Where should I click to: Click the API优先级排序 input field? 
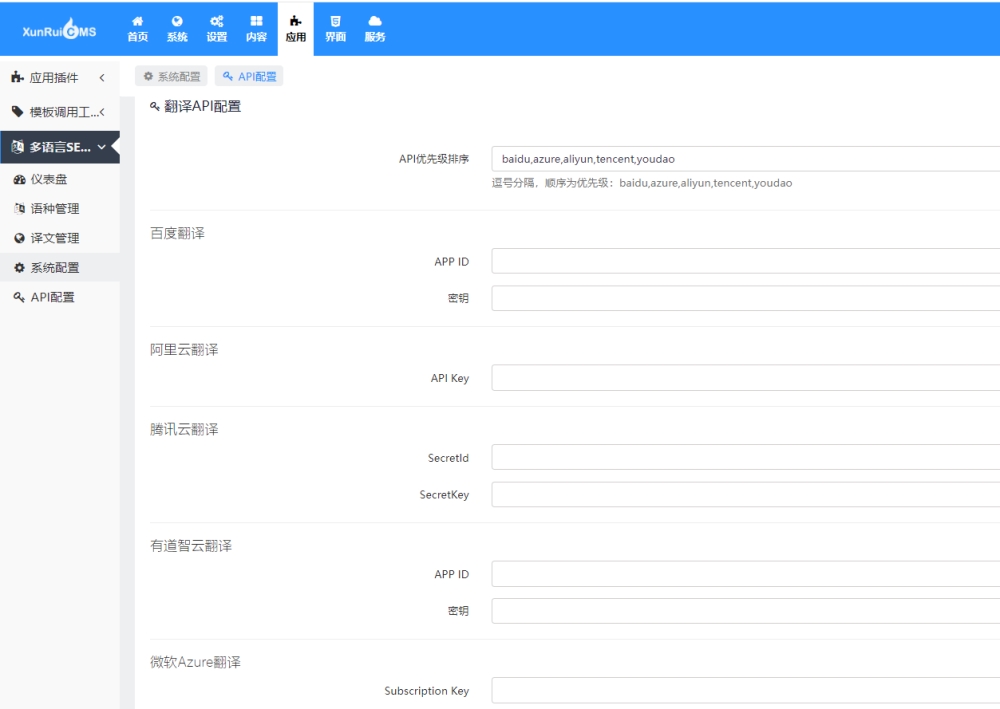[x=746, y=159]
